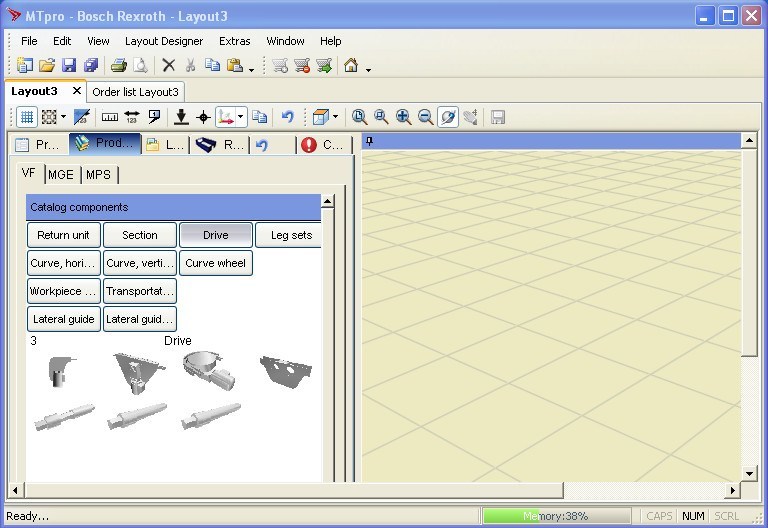Viewport: 768px width, 528px height.
Task: Click the Lateral guide button
Action: 64,319
